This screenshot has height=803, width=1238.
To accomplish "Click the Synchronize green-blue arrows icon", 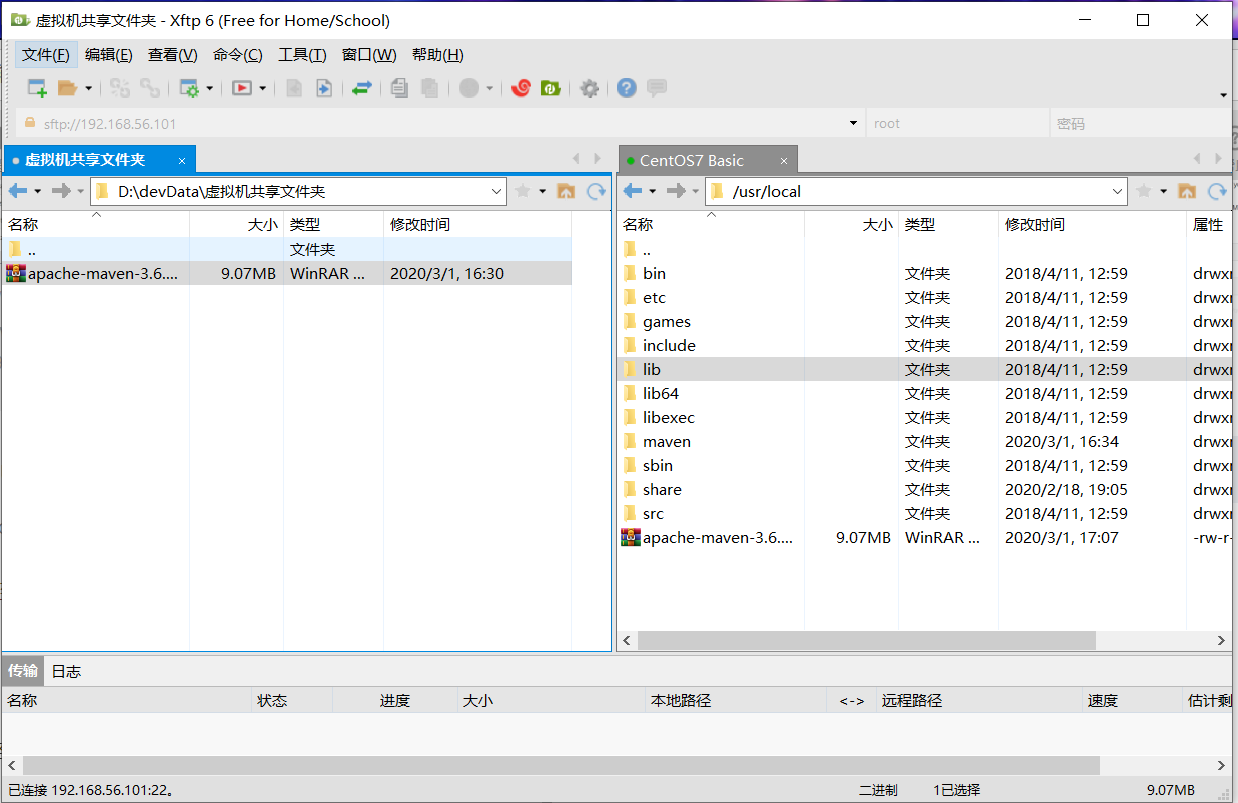I will [361, 88].
